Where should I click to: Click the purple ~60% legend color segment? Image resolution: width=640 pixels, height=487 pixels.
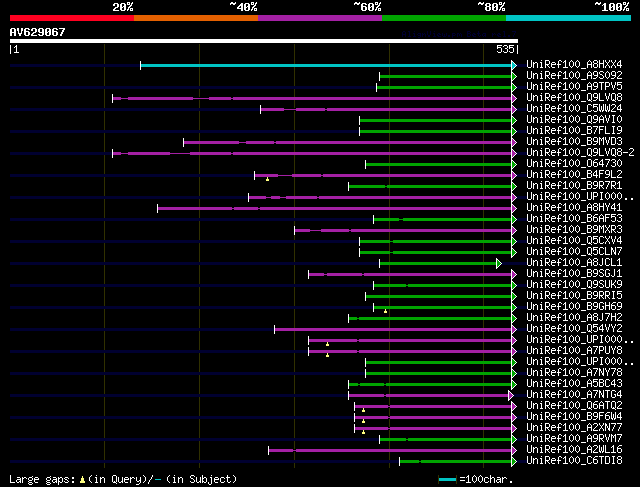pyautogui.click(x=320, y=18)
